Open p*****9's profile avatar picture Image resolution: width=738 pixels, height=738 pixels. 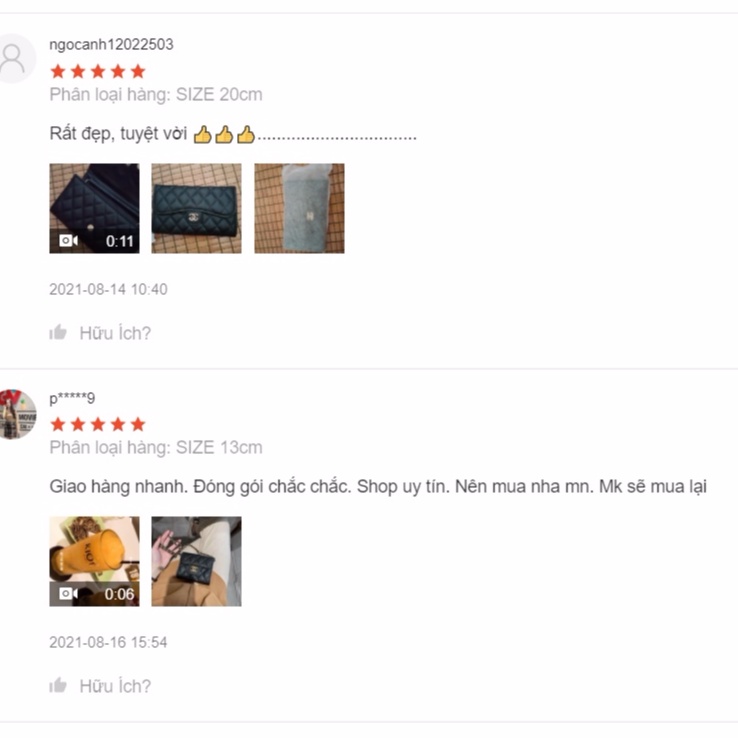[16, 414]
